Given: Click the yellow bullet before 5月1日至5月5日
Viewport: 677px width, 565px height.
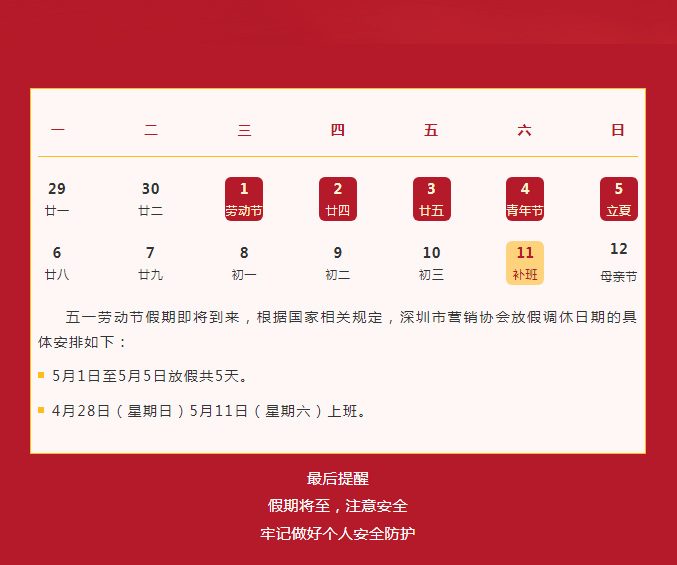Looking at the screenshot, I should click(41, 376).
